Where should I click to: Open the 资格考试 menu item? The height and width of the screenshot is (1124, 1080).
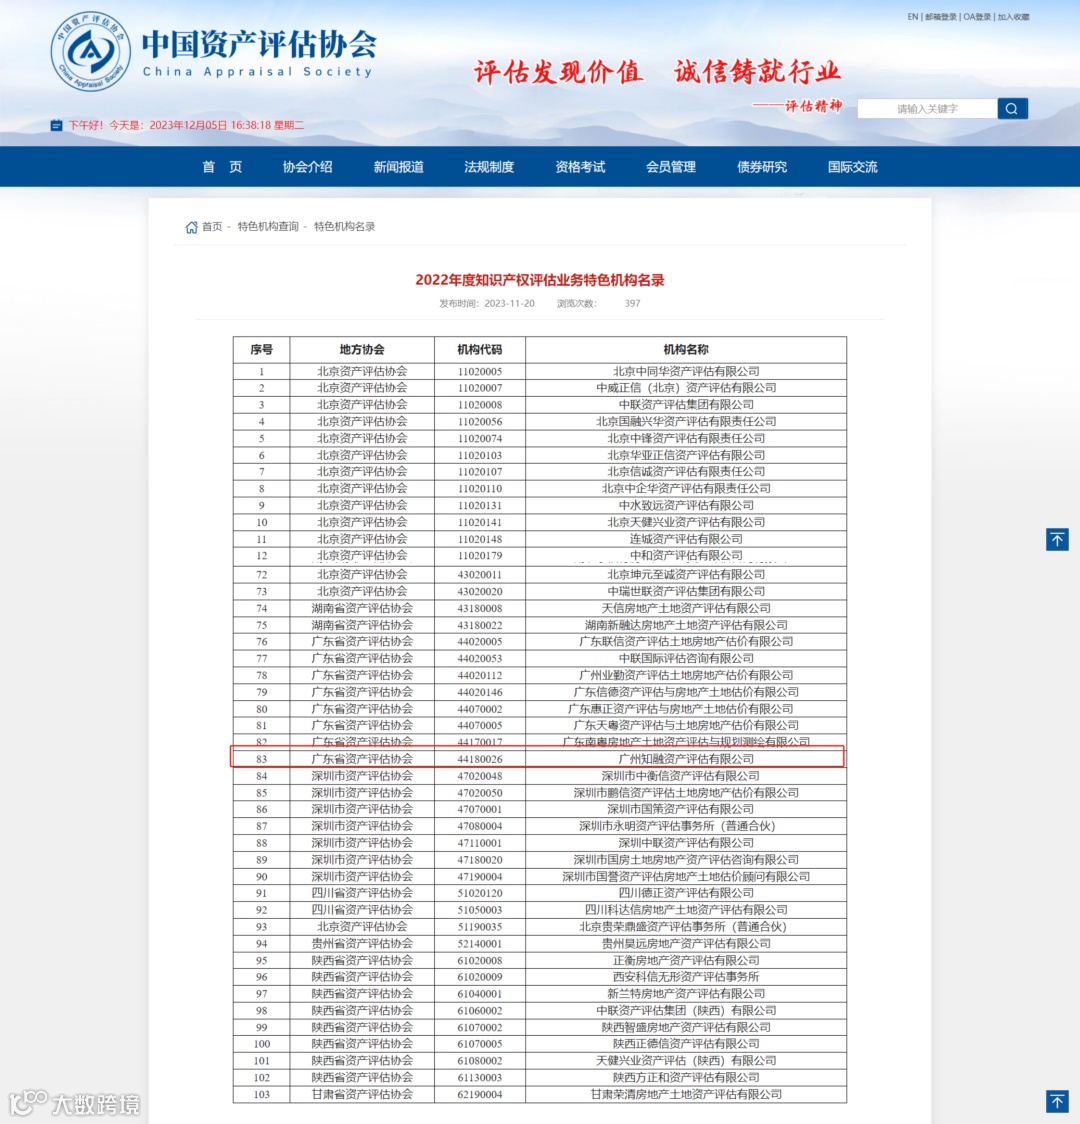point(580,167)
